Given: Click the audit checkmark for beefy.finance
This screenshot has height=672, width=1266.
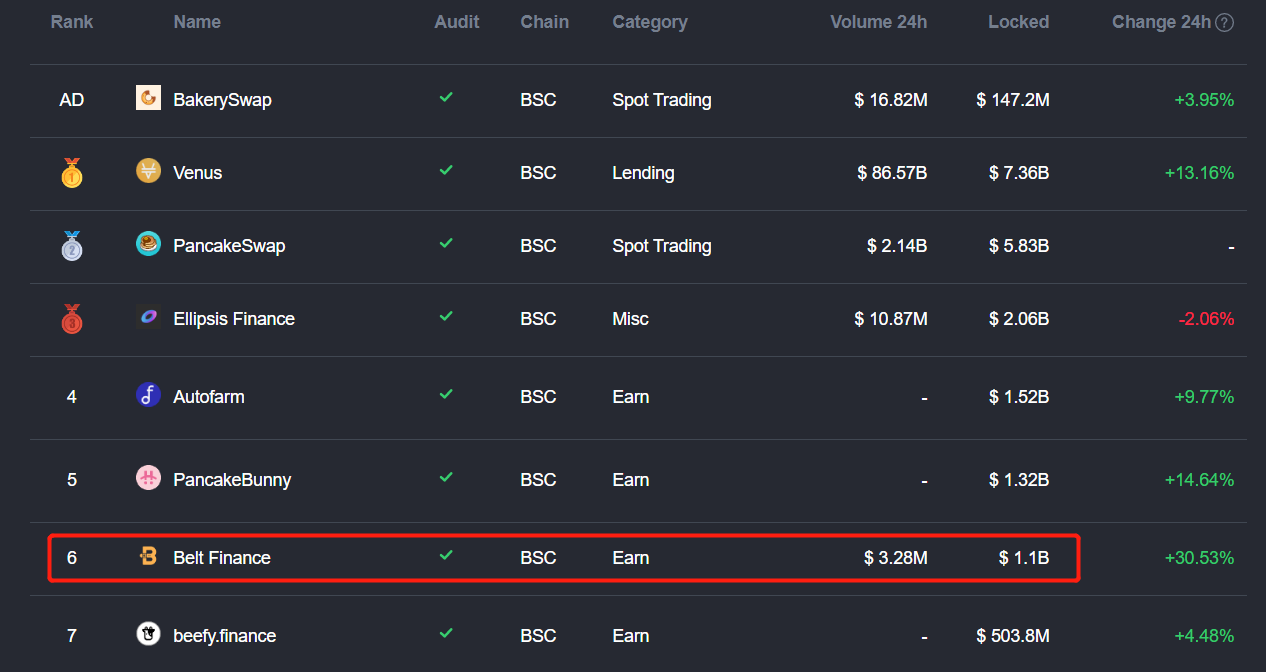Looking at the screenshot, I should click(446, 634).
